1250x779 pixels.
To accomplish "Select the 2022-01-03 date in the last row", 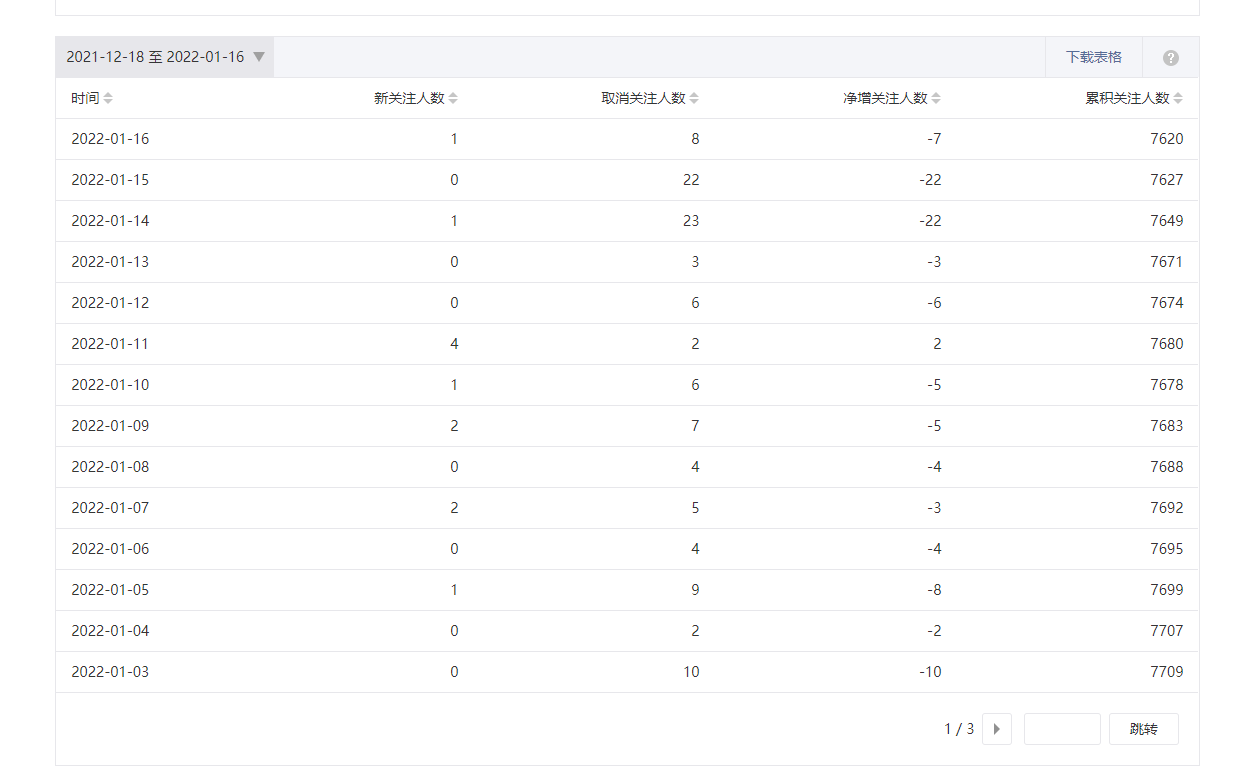I will (110, 672).
